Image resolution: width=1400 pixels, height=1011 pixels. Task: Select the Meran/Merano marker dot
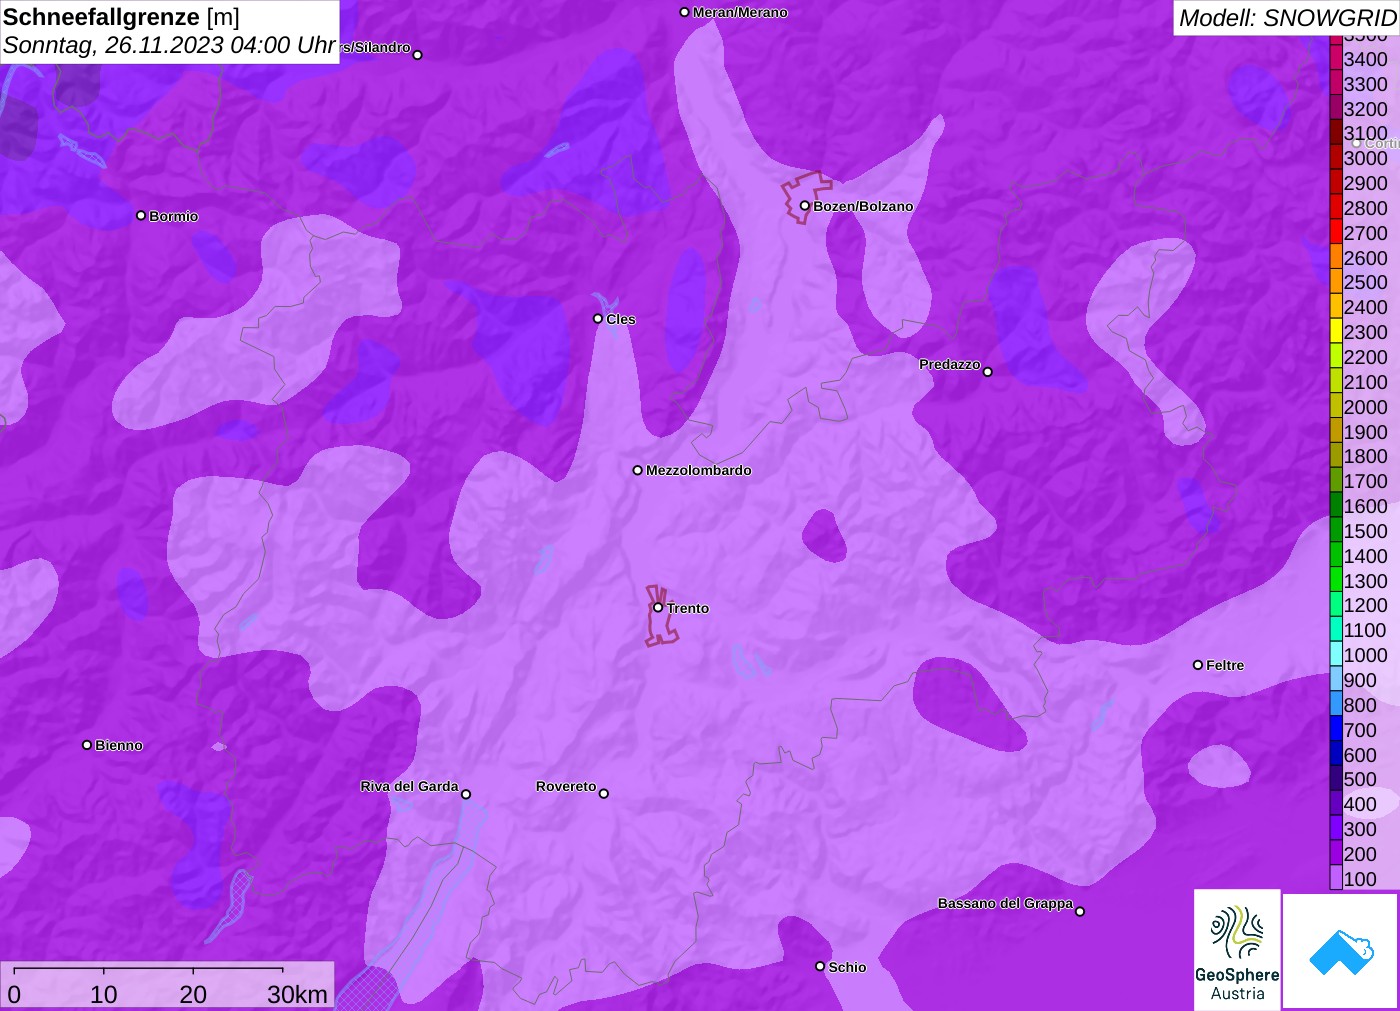pos(685,12)
